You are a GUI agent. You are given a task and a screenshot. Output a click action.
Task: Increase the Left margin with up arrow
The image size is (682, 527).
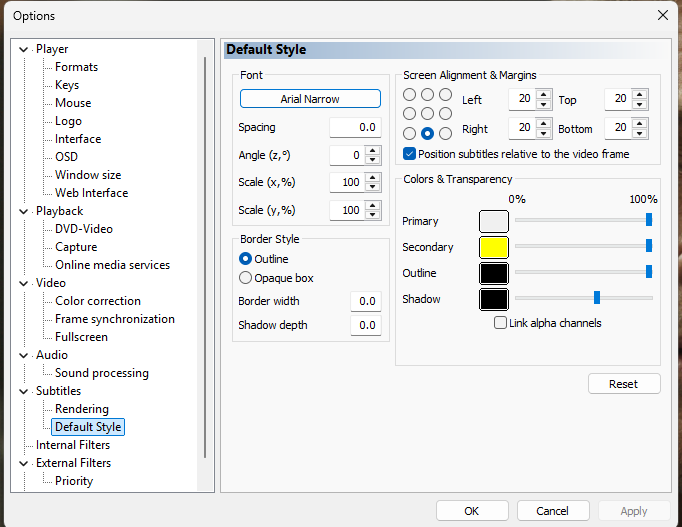point(544,95)
